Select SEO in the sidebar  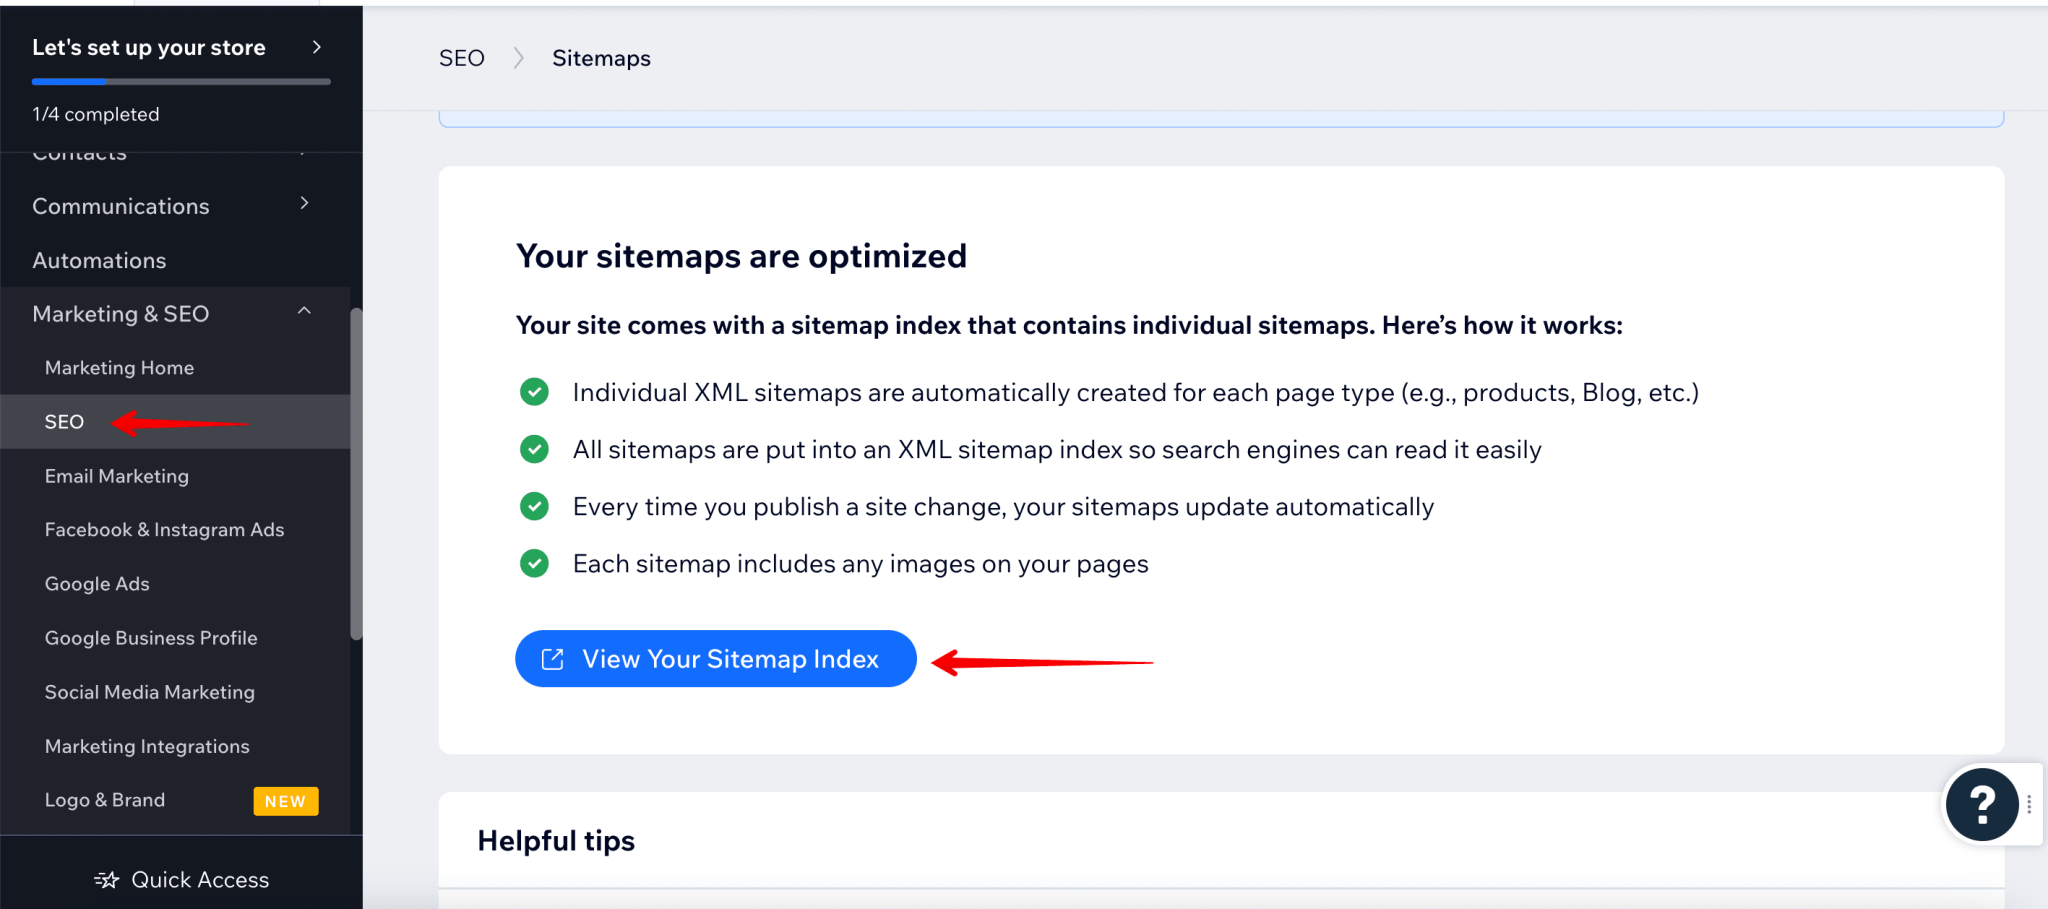click(64, 421)
